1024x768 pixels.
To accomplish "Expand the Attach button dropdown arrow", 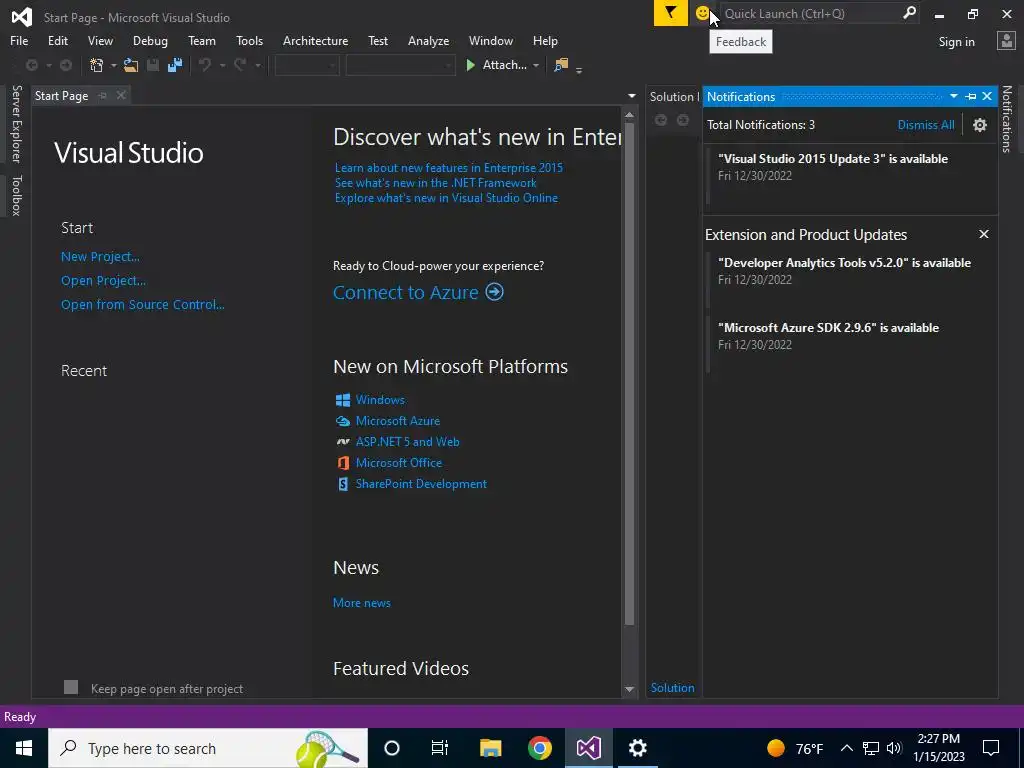I will click(x=536, y=65).
